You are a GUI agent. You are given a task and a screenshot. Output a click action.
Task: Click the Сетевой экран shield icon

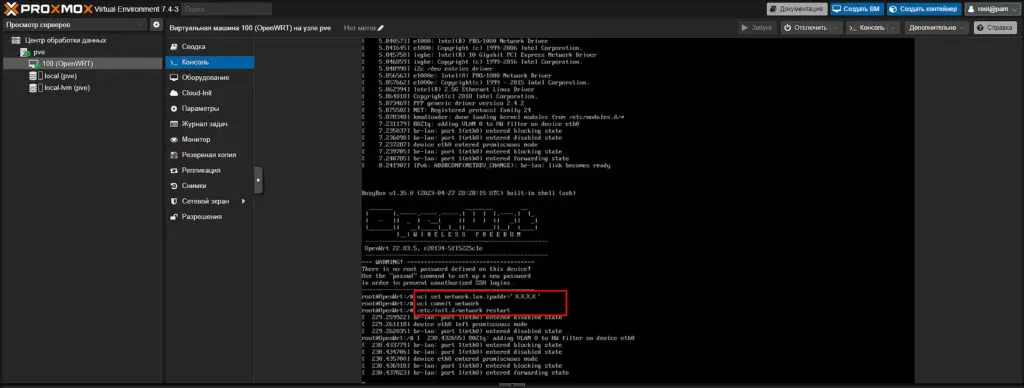174,201
